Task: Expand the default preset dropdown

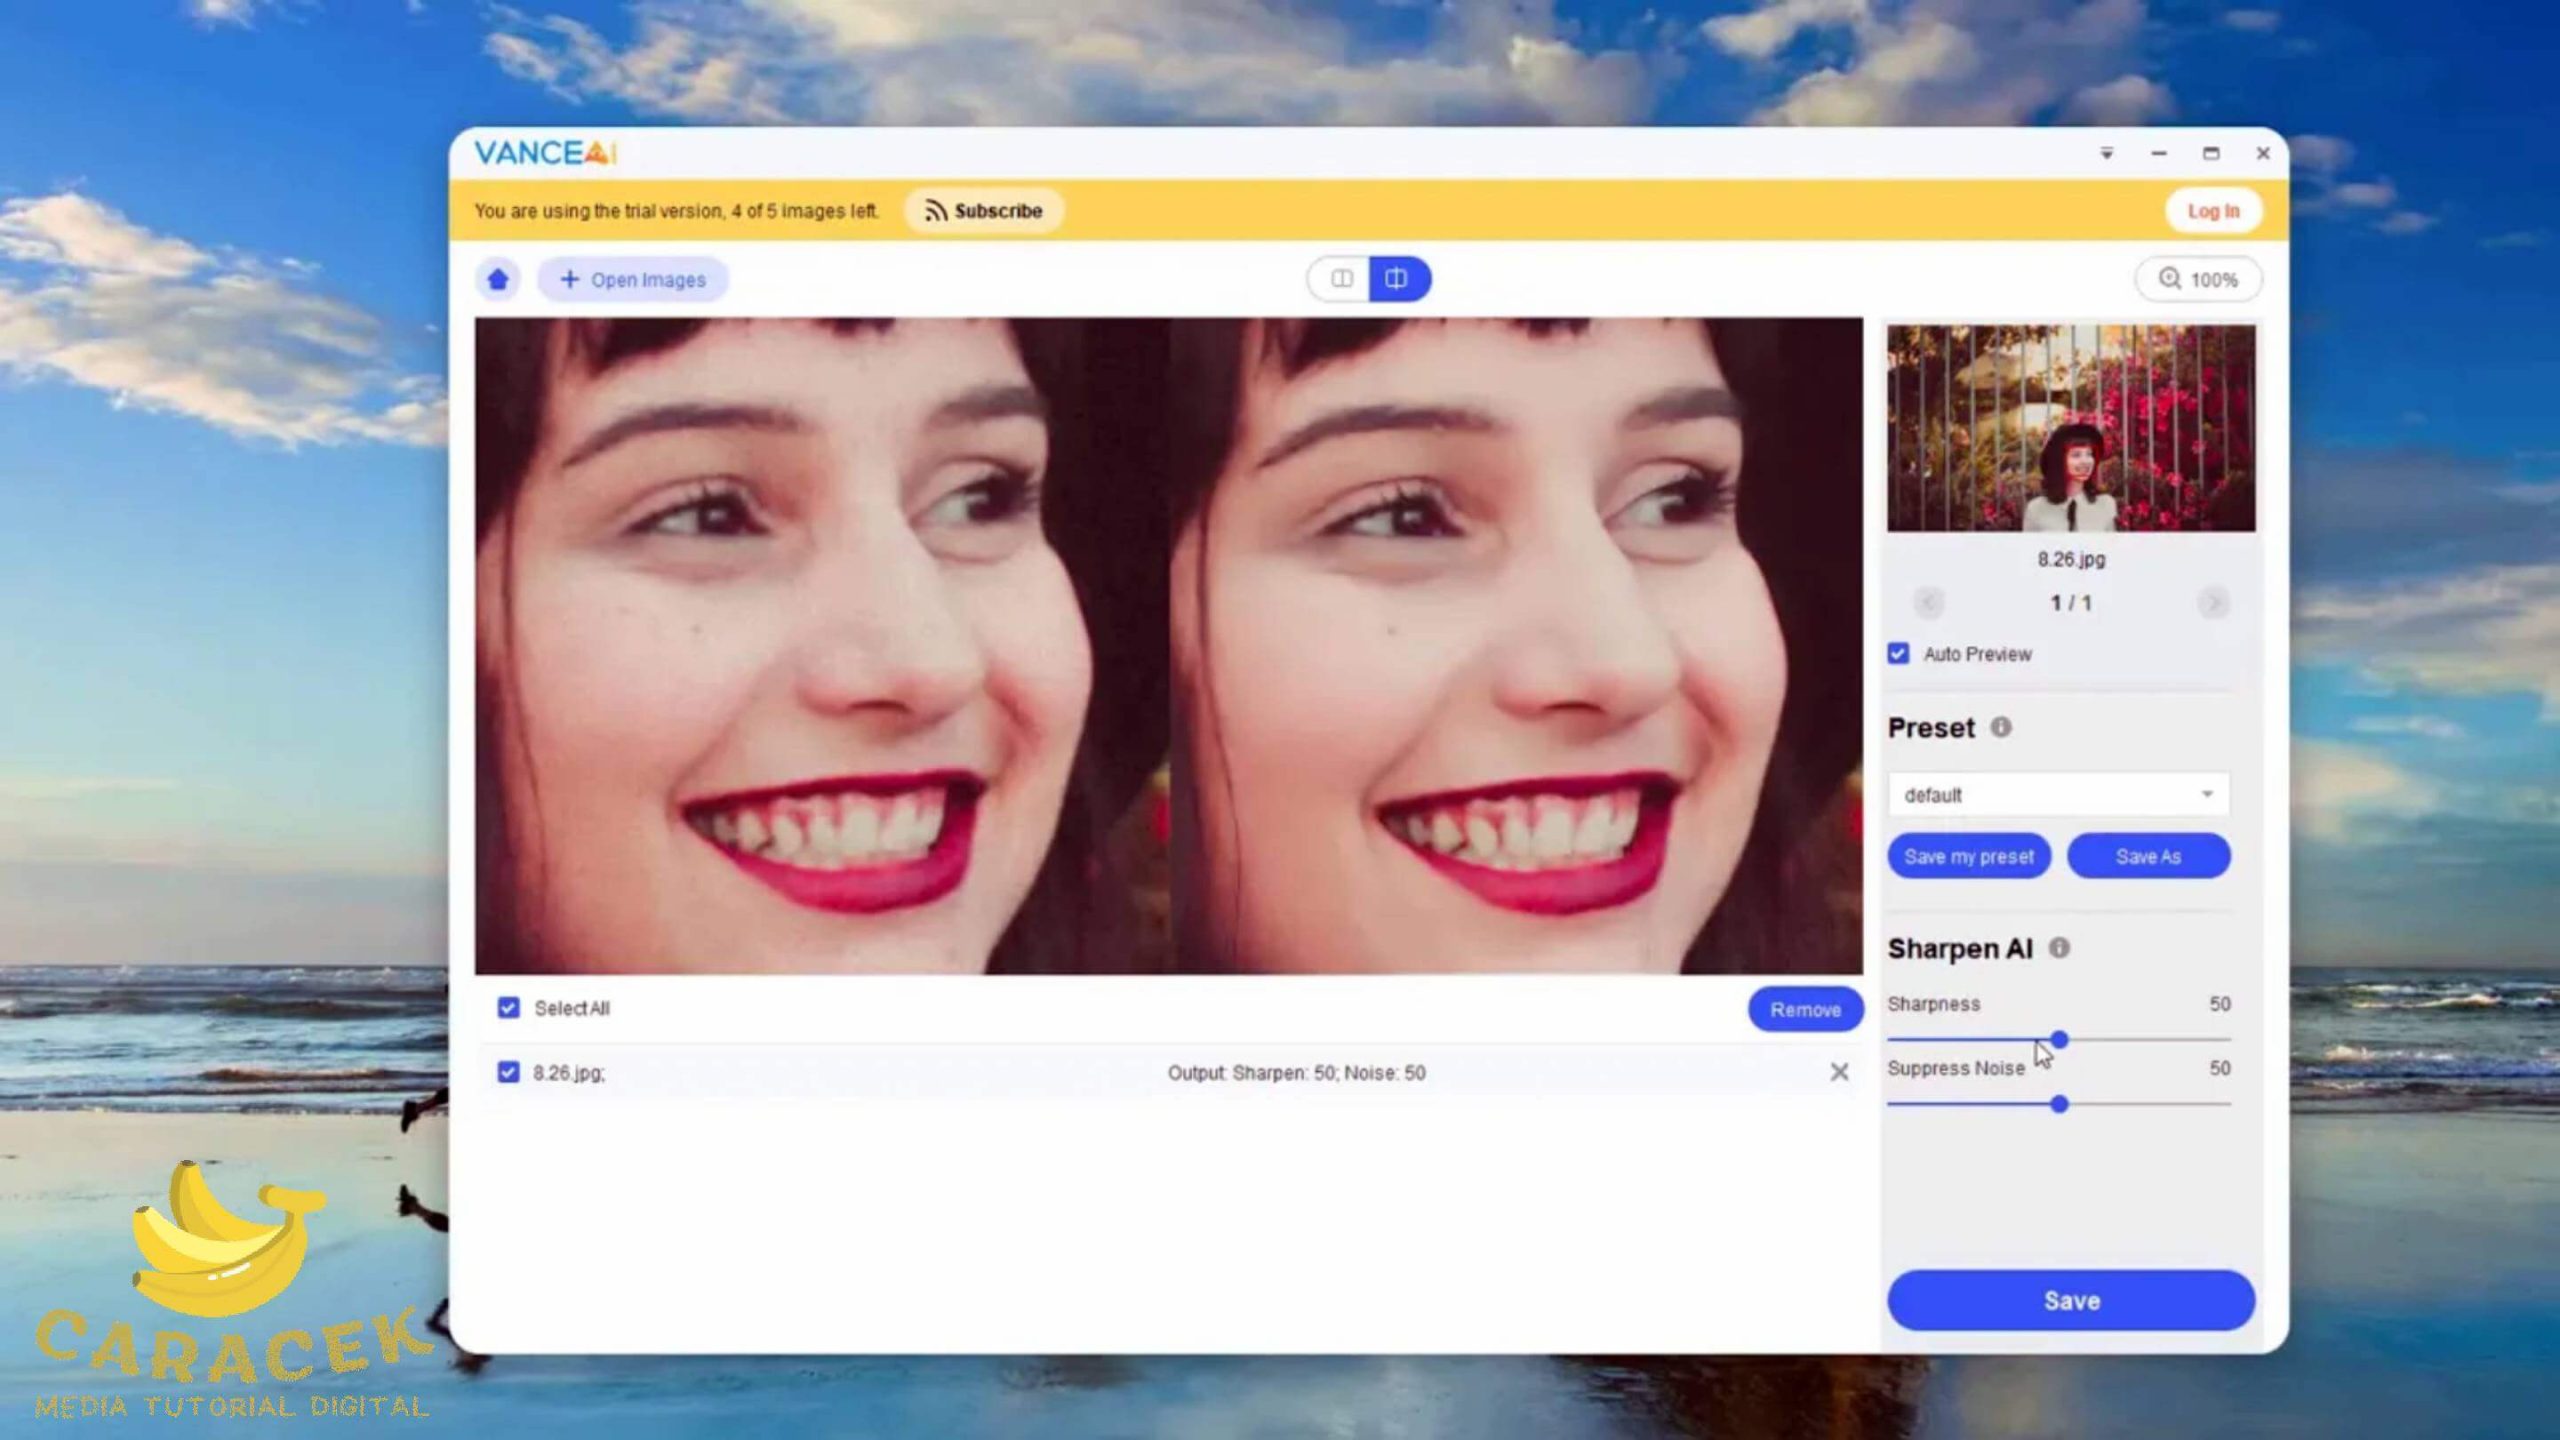Action: pos(2058,795)
